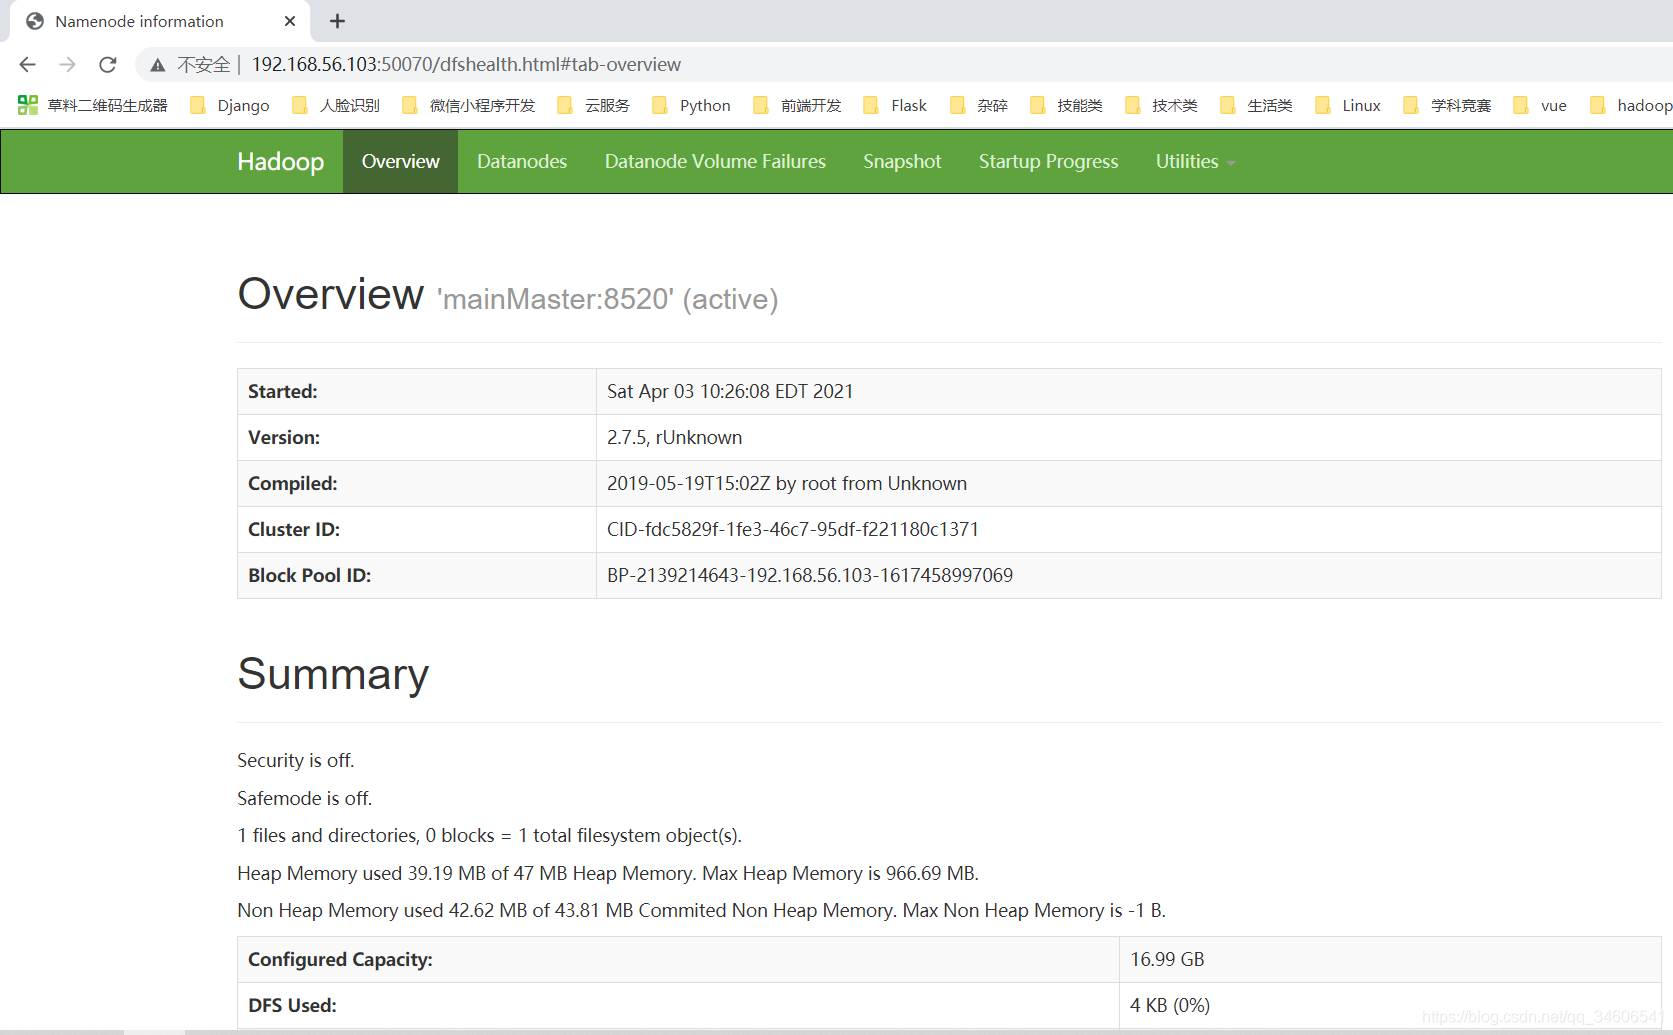Click the Summary section heading
This screenshot has width=1673, height=1035.
pos(333,674)
